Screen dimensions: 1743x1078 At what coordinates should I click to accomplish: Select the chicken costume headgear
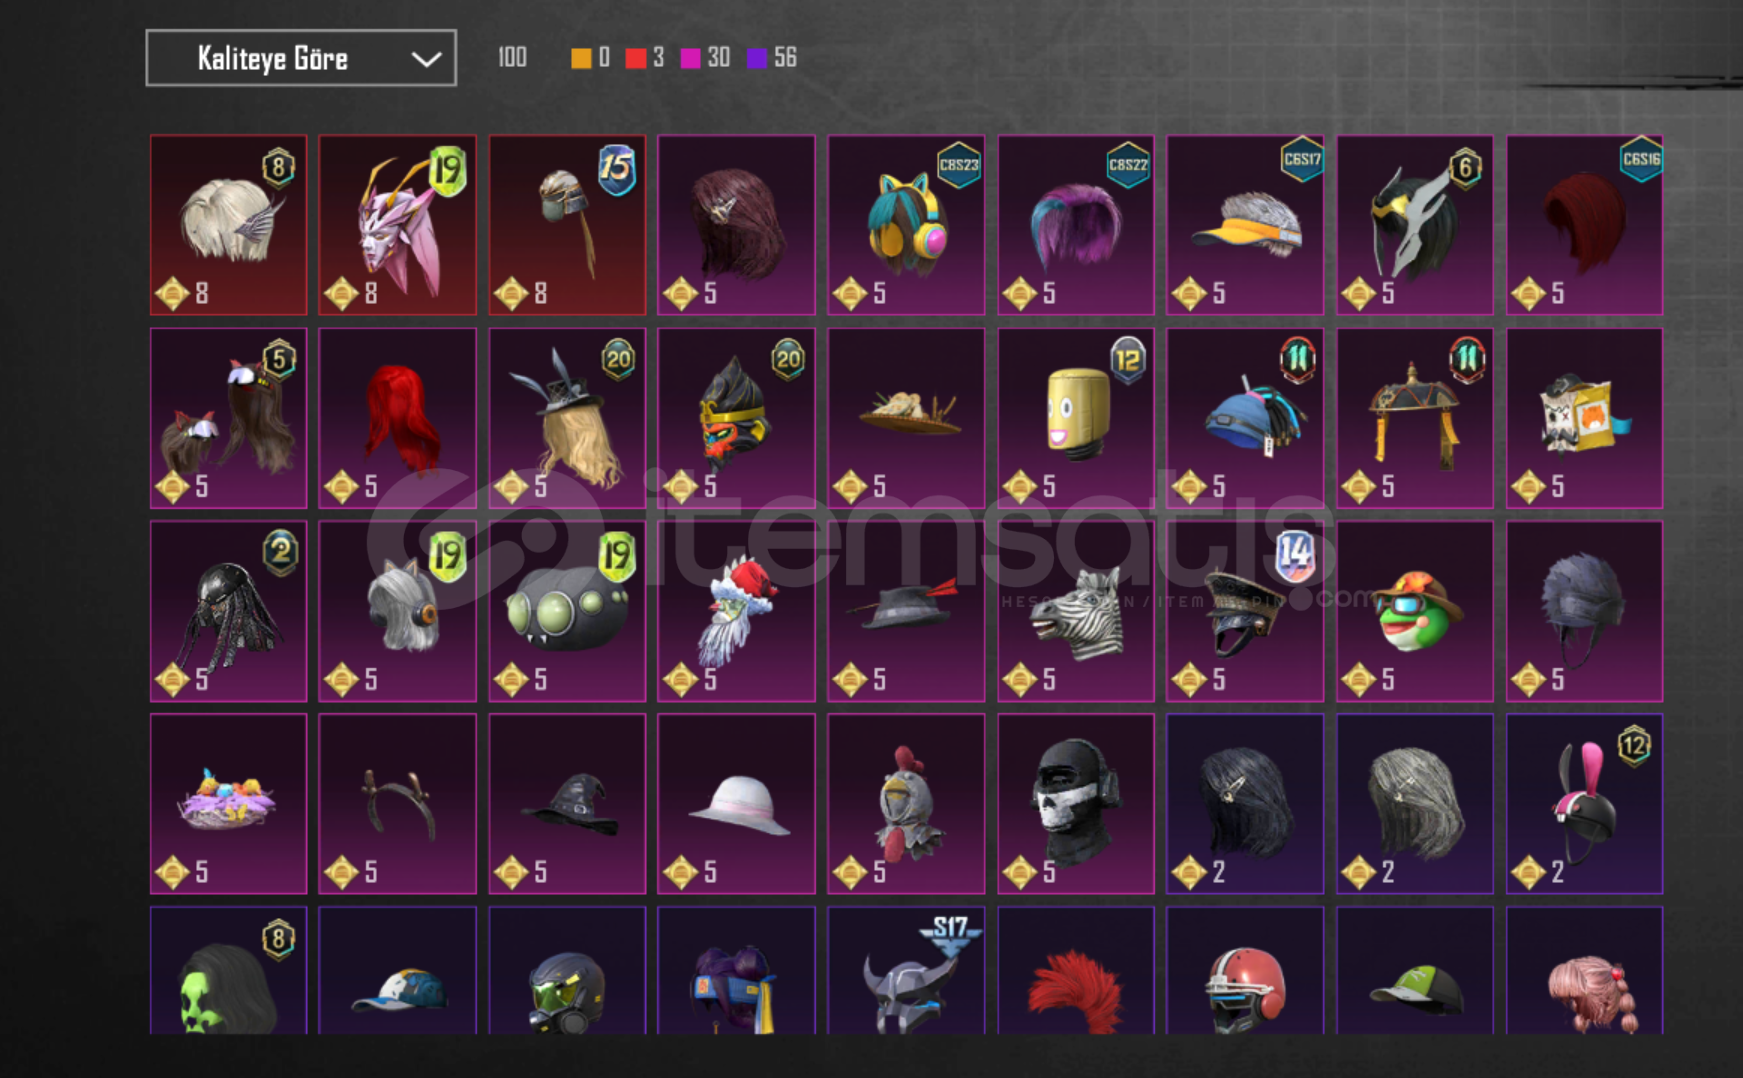(x=906, y=804)
